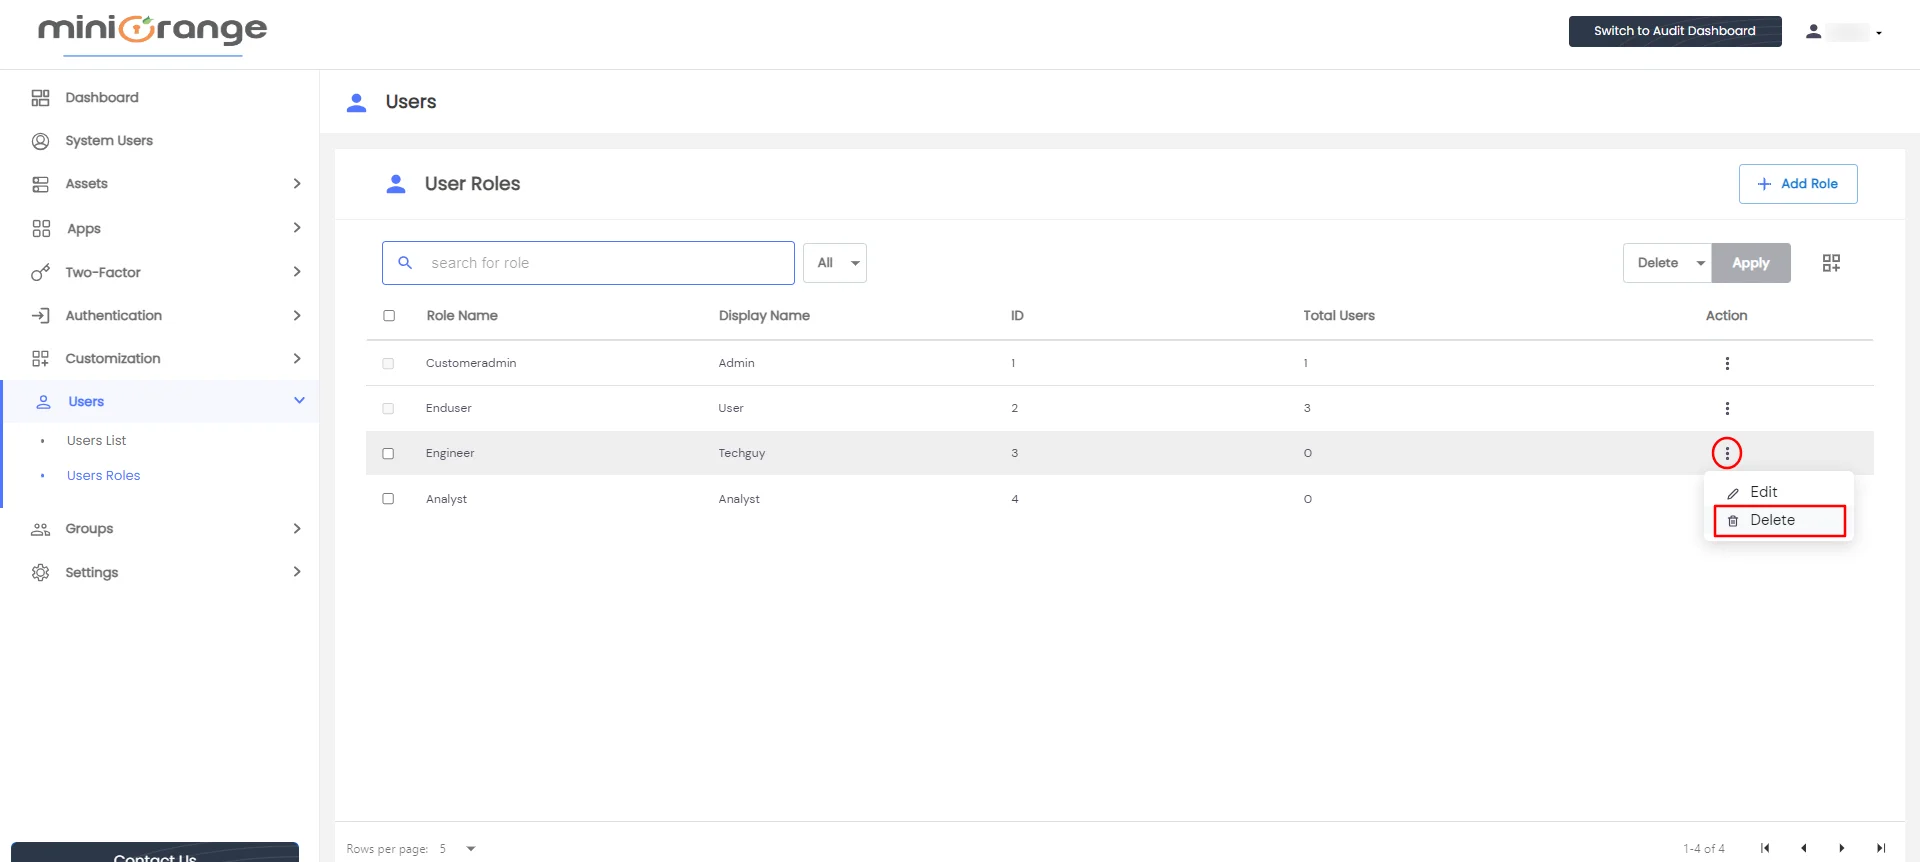Click the Apply button
The height and width of the screenshot is (862, 1920).
[1751, 263]
